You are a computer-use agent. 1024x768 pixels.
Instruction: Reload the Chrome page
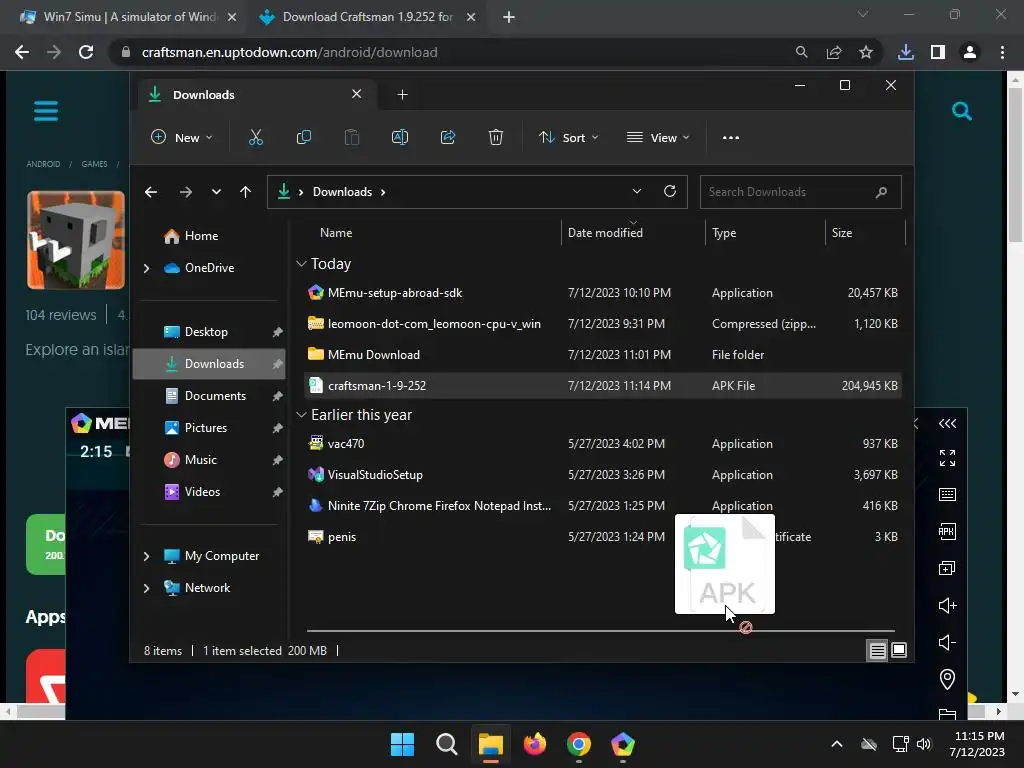(86, 52)
